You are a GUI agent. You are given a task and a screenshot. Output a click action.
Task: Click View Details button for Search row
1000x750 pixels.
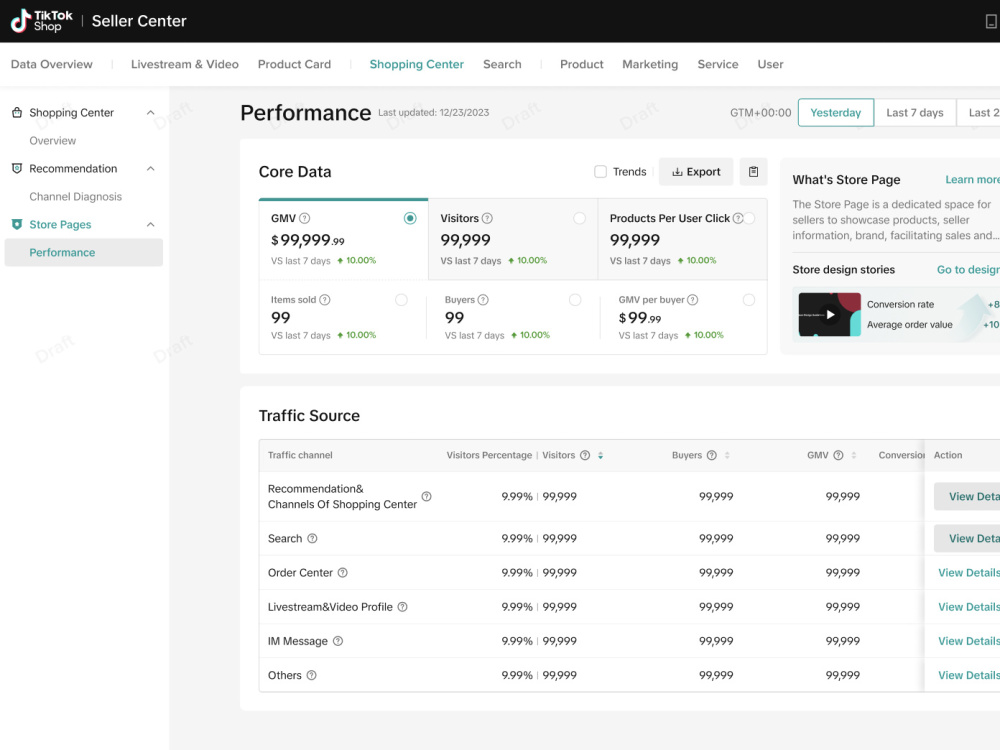tap(967, 538)
